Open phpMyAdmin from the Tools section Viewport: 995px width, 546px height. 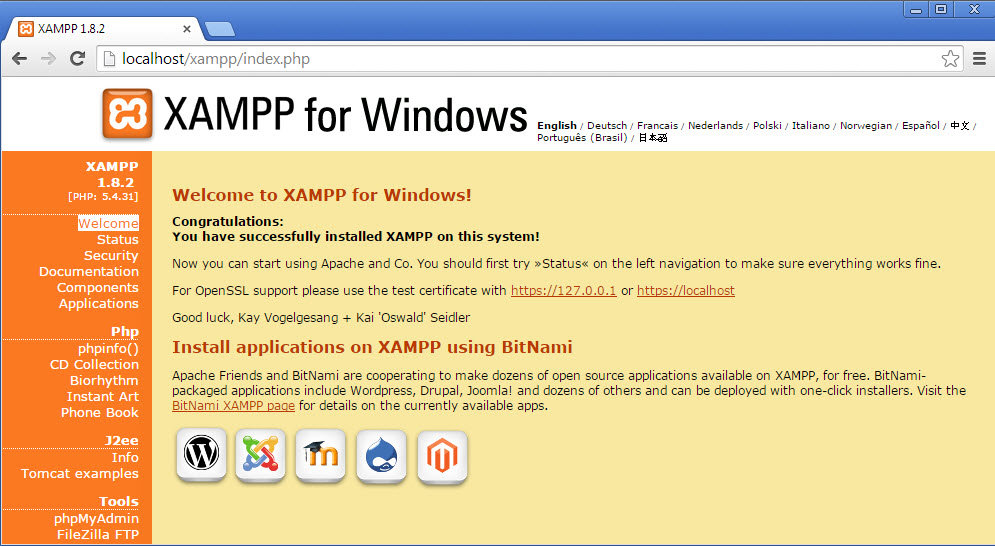[96, 519]
